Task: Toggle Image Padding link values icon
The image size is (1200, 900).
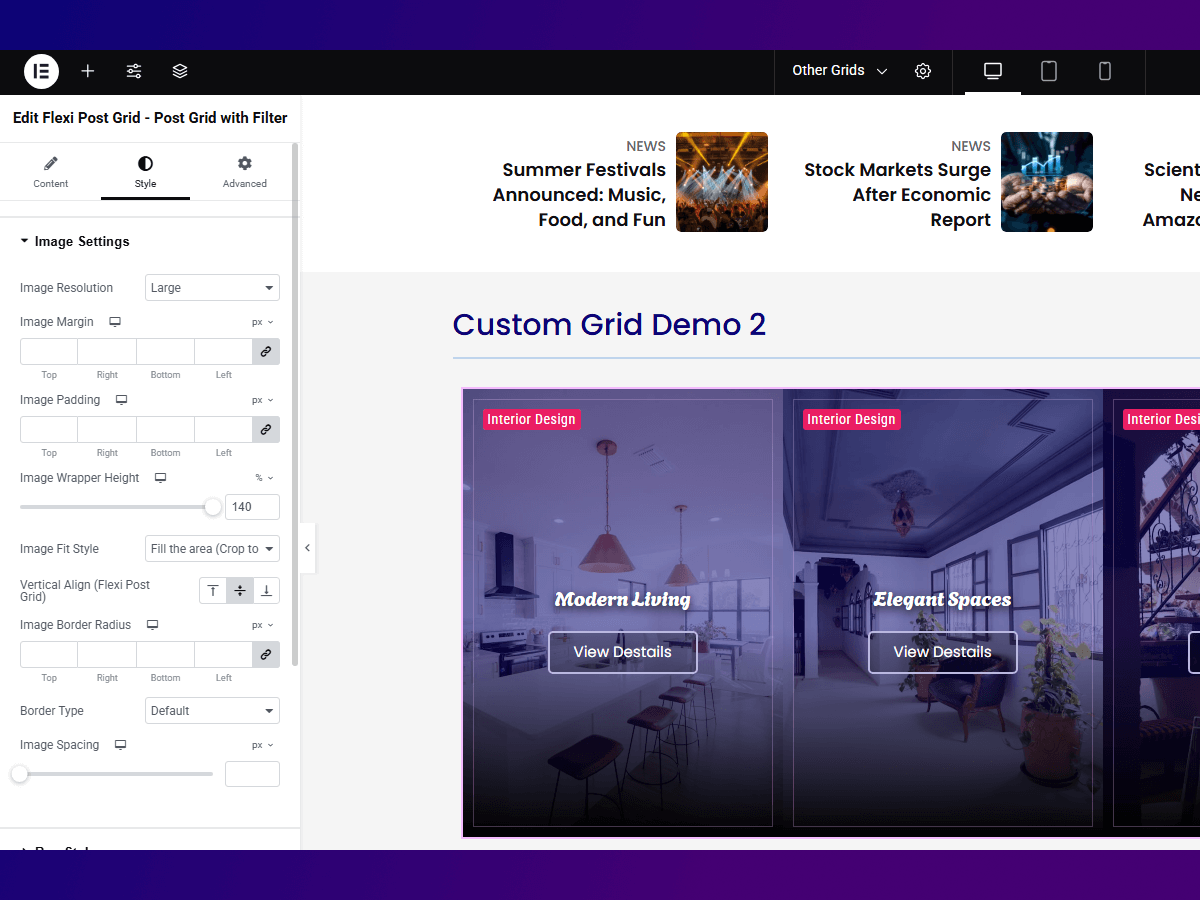Action: click(266, 429)
